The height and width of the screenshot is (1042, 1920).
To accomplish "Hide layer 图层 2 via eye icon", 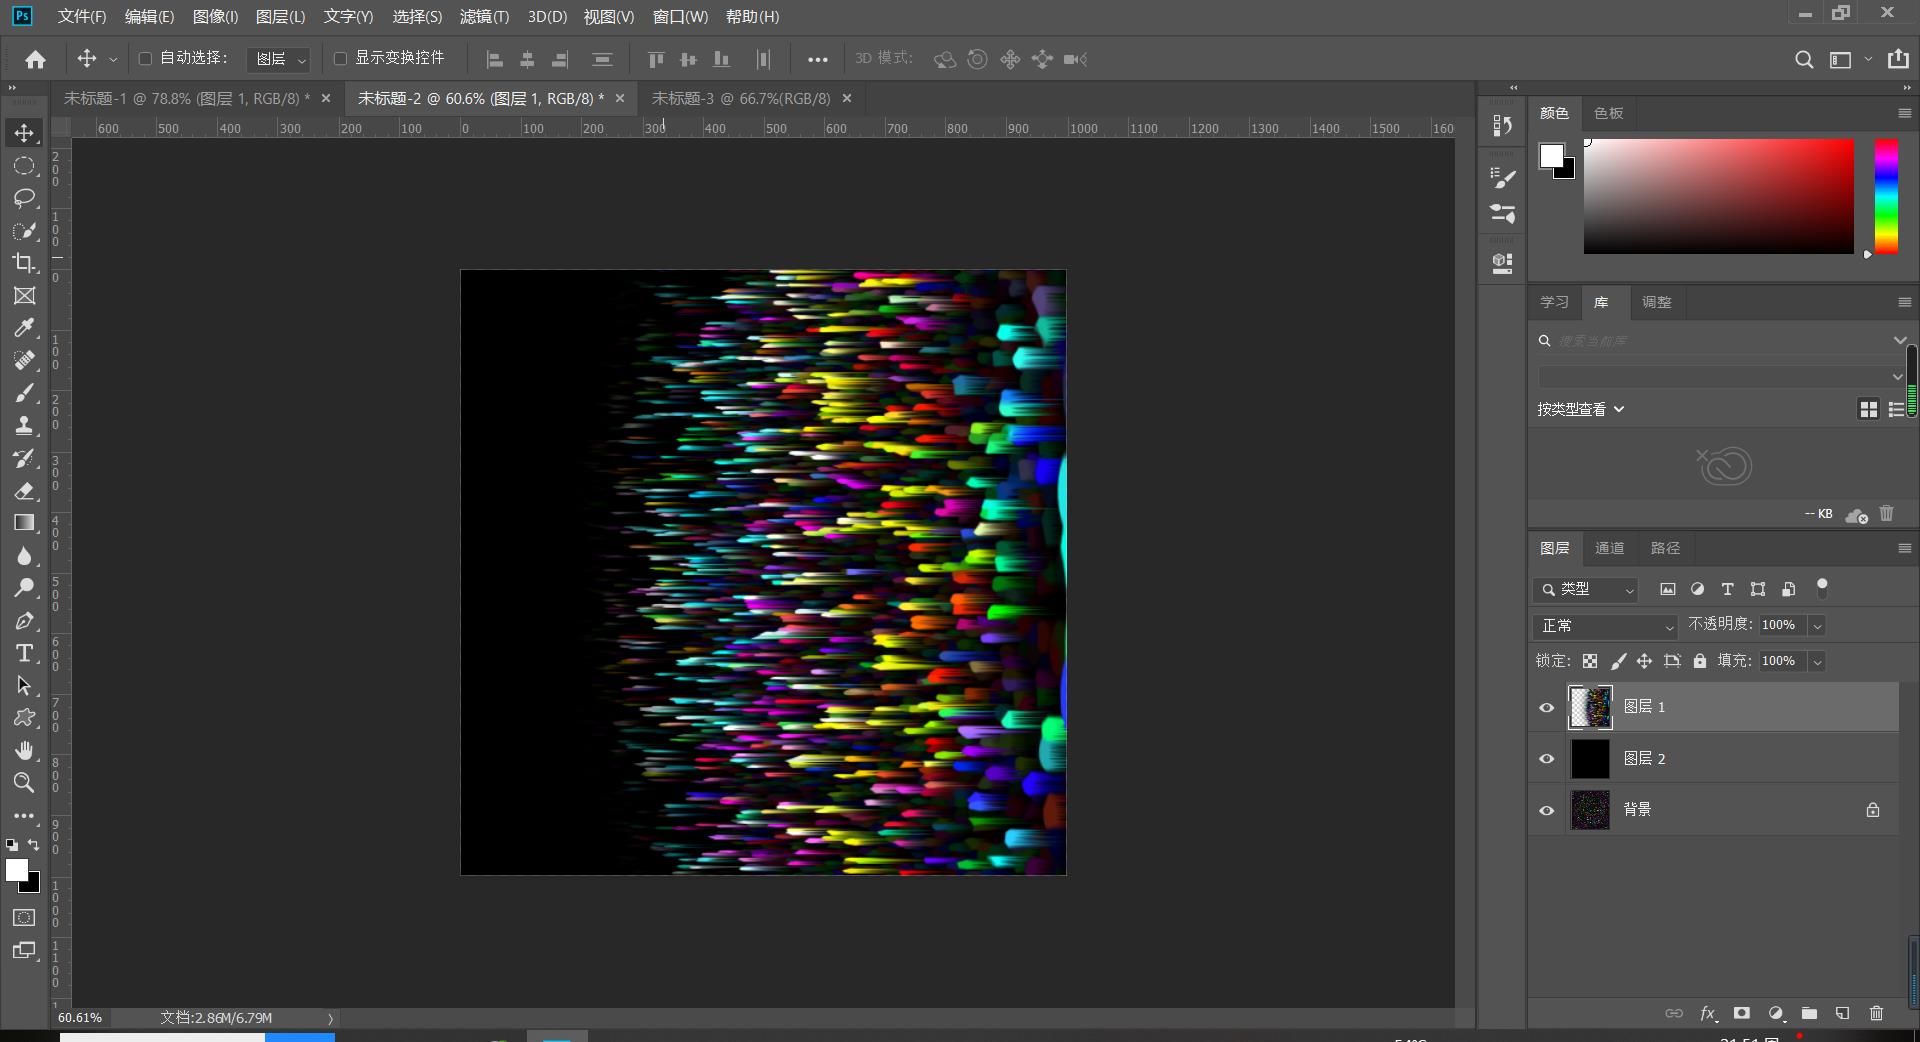I will (x=1547, y=759).
